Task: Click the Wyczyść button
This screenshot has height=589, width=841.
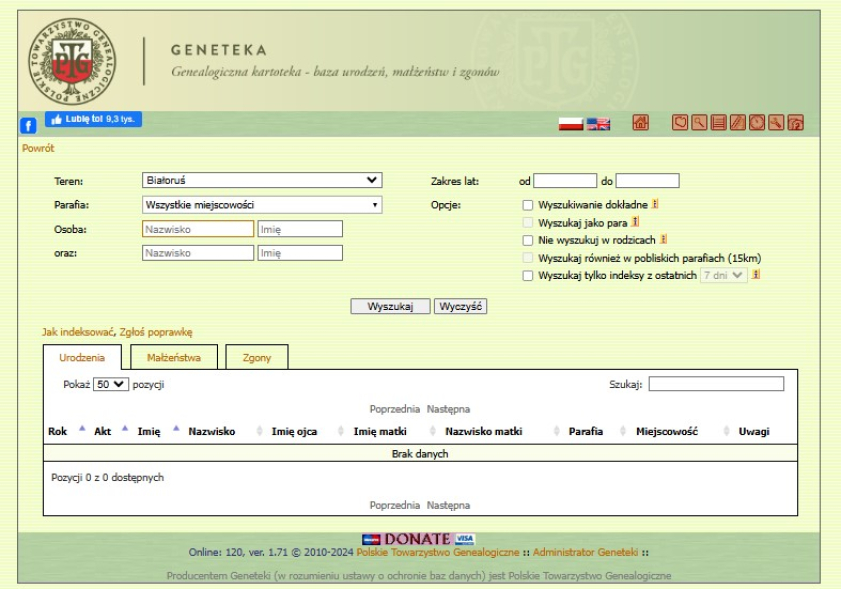Action: click(x=460, y=306)
